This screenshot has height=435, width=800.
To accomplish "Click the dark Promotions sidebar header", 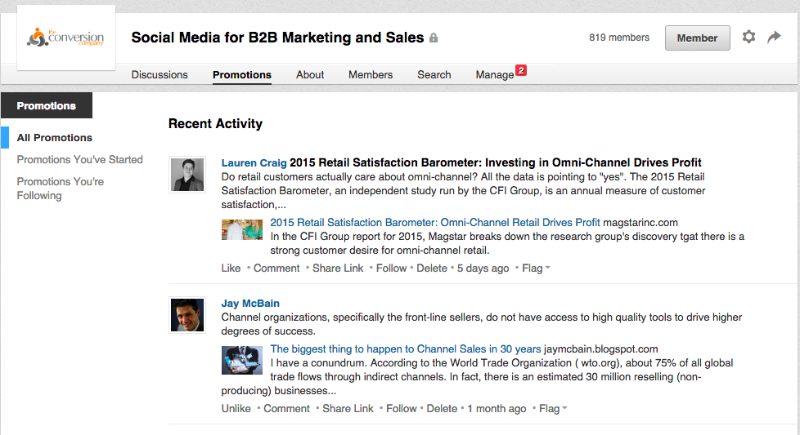I will click(46, 106).
